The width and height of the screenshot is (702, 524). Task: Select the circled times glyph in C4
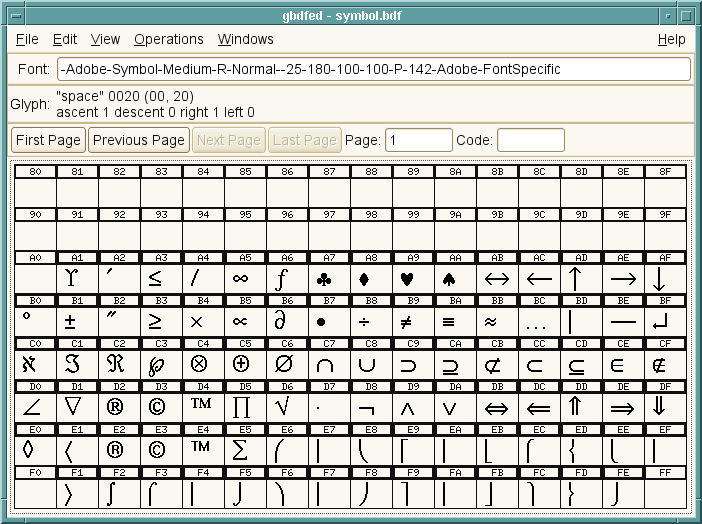pyautogui.click(x=197, y=364)
